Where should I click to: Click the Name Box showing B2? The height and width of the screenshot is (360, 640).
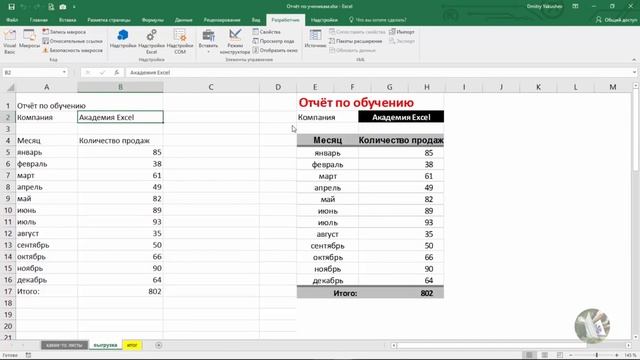coord(31,73)
